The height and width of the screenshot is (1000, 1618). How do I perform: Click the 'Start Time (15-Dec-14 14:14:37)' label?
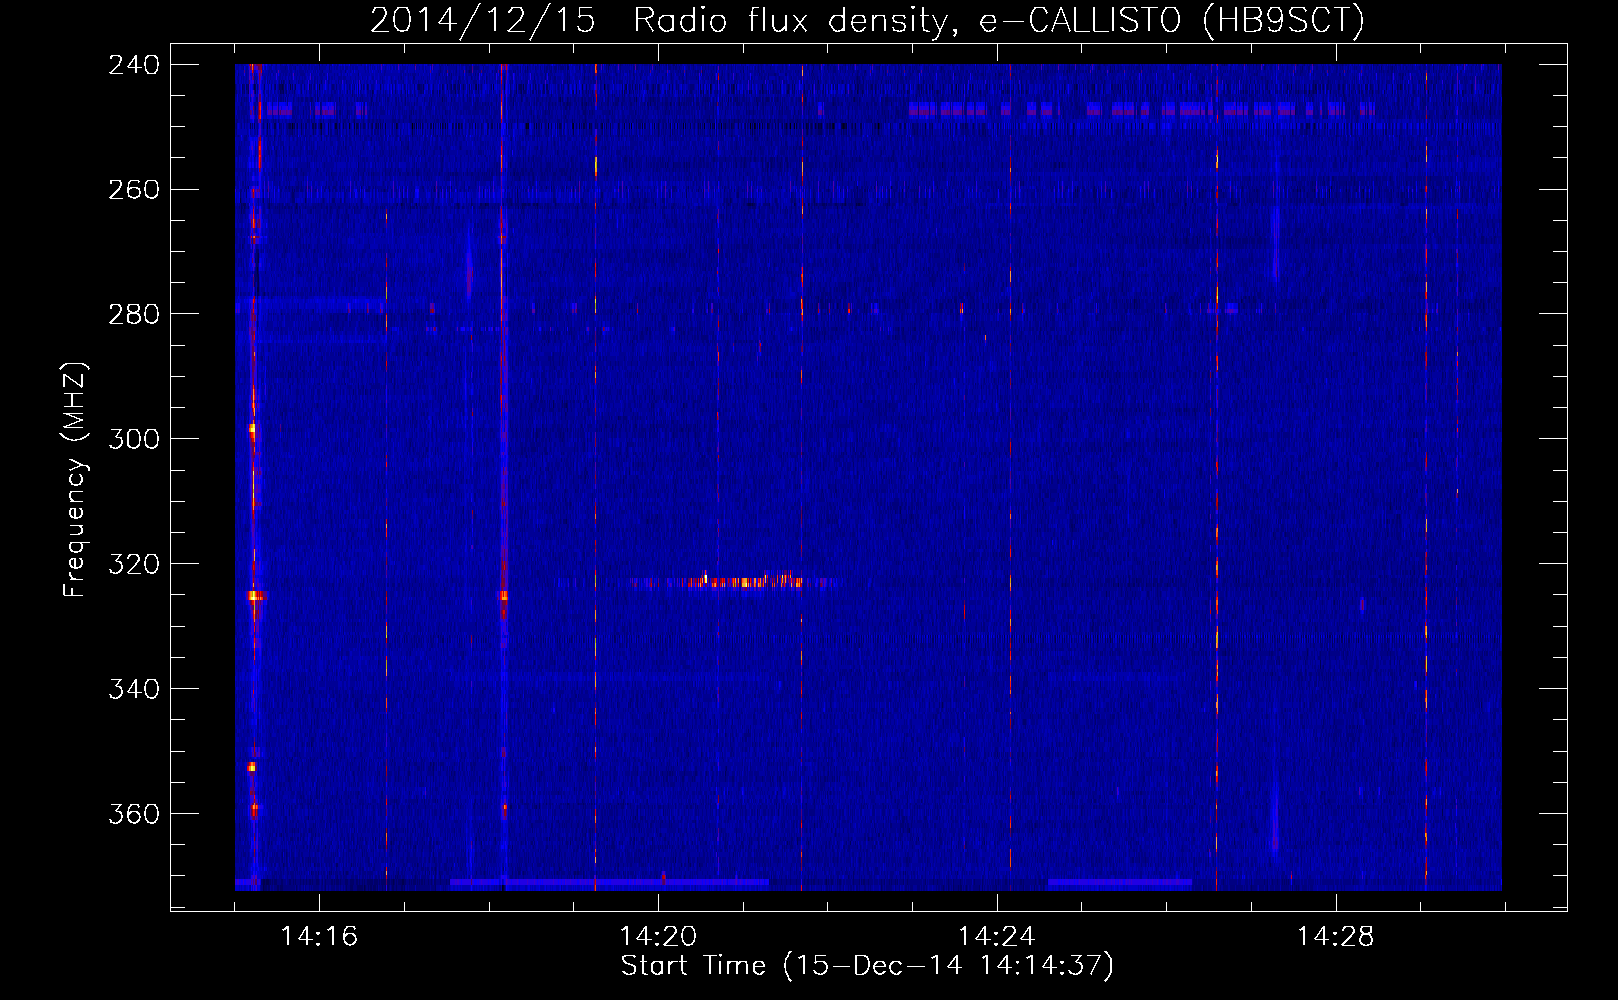867,966
